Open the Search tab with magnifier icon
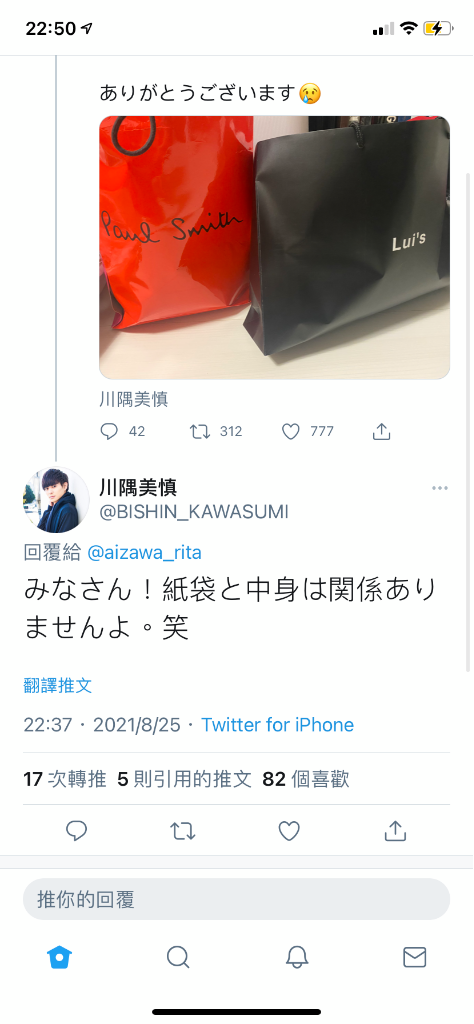The height and width of the screenshot is (1024, 474). (x=178, y=957)
